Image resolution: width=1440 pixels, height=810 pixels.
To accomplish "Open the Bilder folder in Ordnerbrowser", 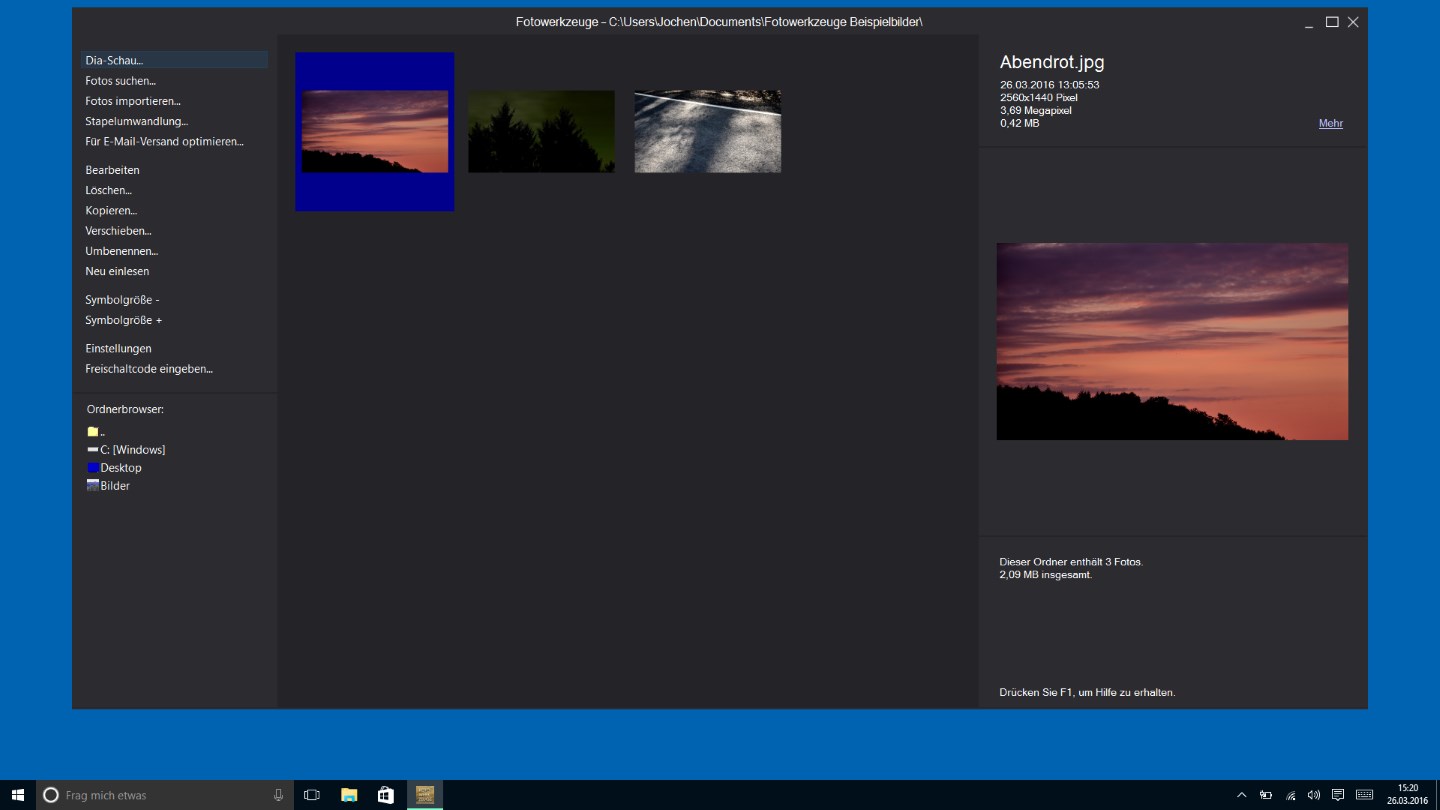I will coord(114,486).
